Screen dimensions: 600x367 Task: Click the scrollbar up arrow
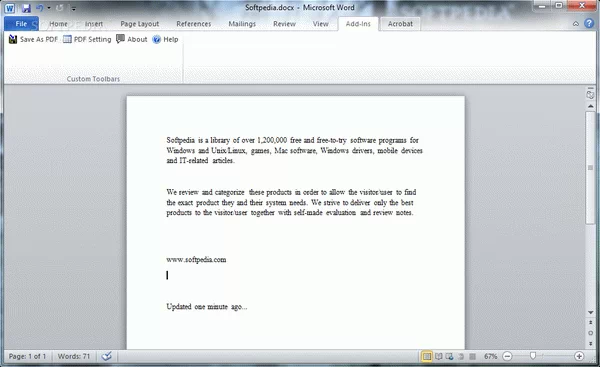pyautogui.click(x=590, y=106)
